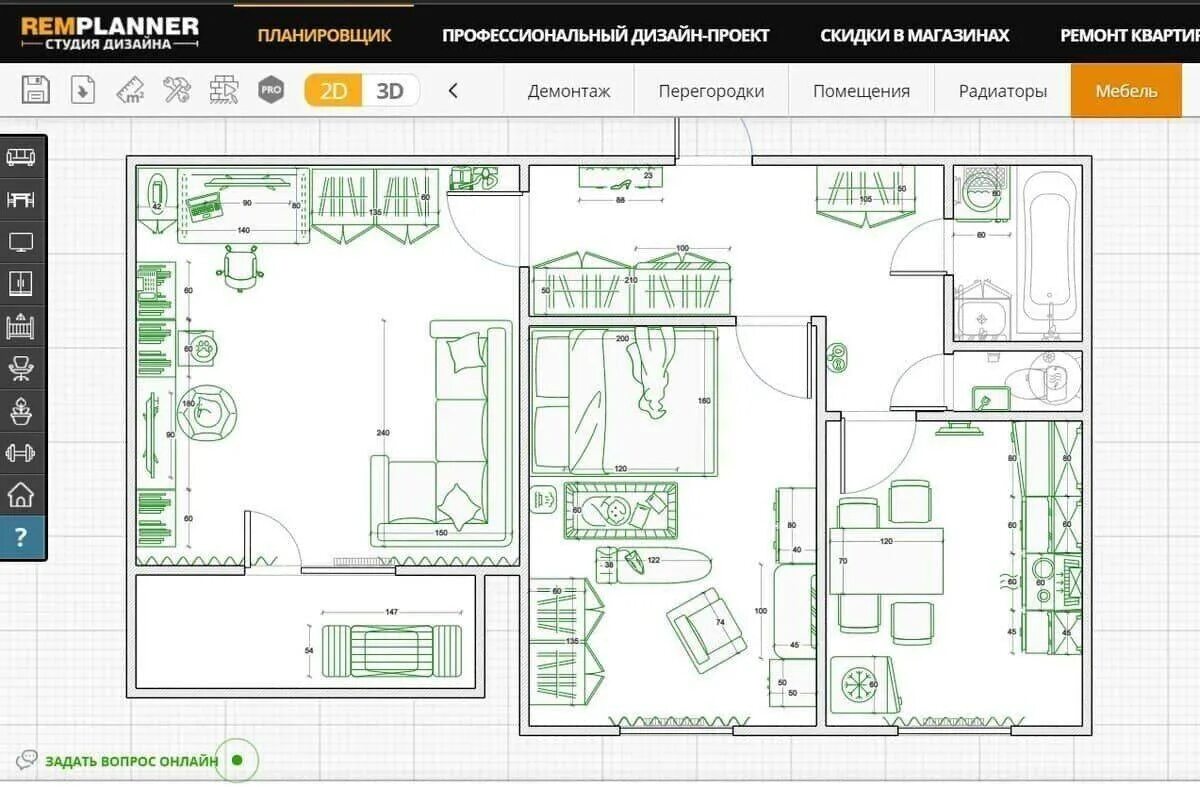Screen dimensions: 1200x787
Task: Open Ремонт квартир menu item
Action: click(x=1130, y=35)
